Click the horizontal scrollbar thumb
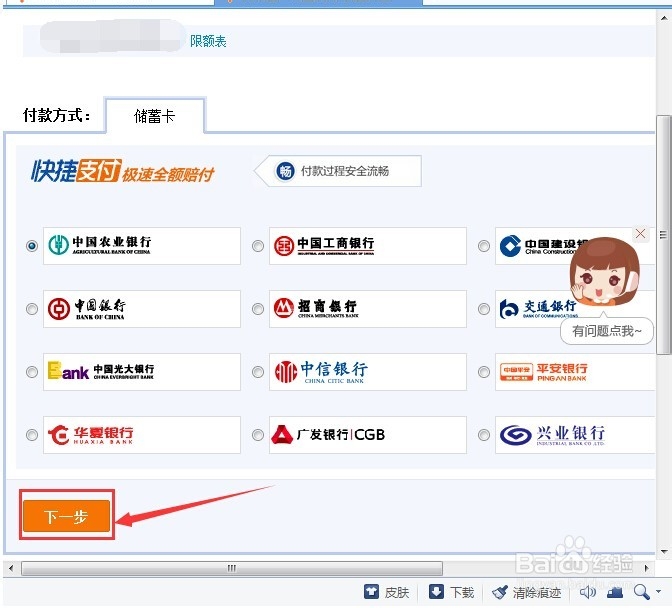This screenshot has width=672, height=608. [232, 568]
